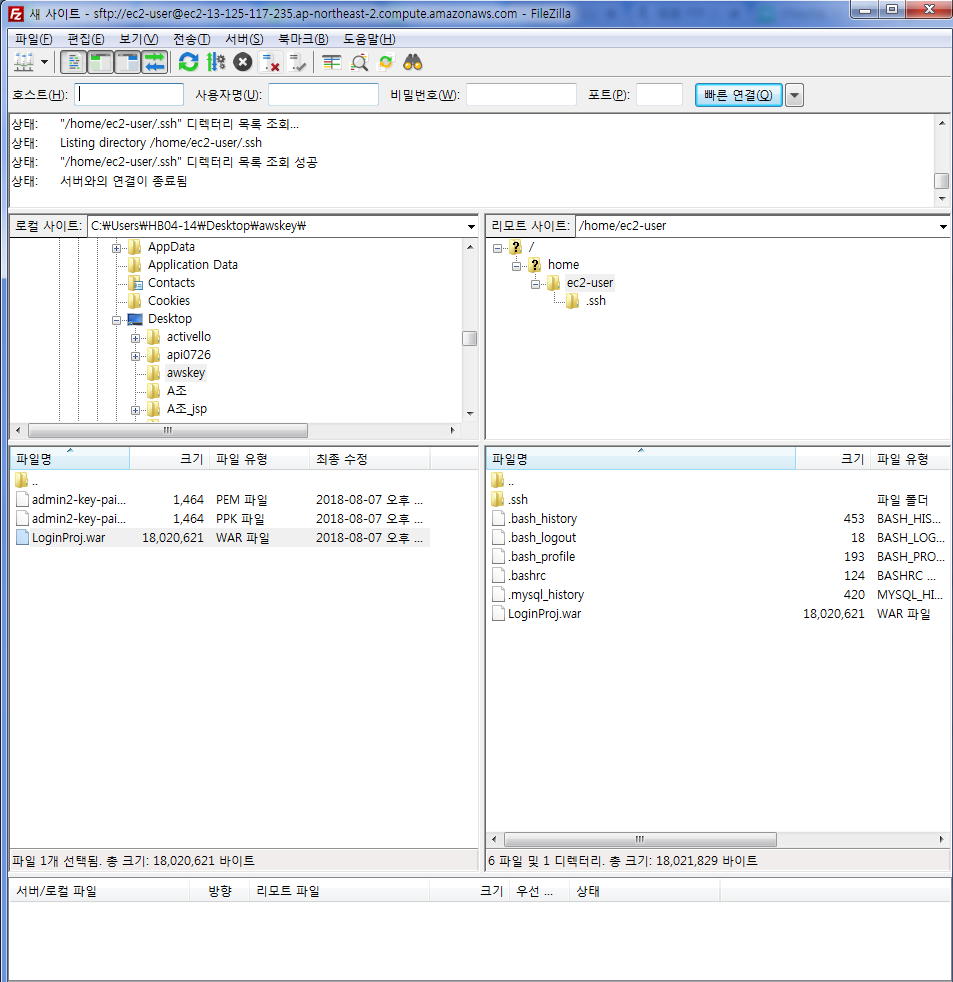Select admin2-key-pair PPK file

pyautogui.click(x=220, y=519)
